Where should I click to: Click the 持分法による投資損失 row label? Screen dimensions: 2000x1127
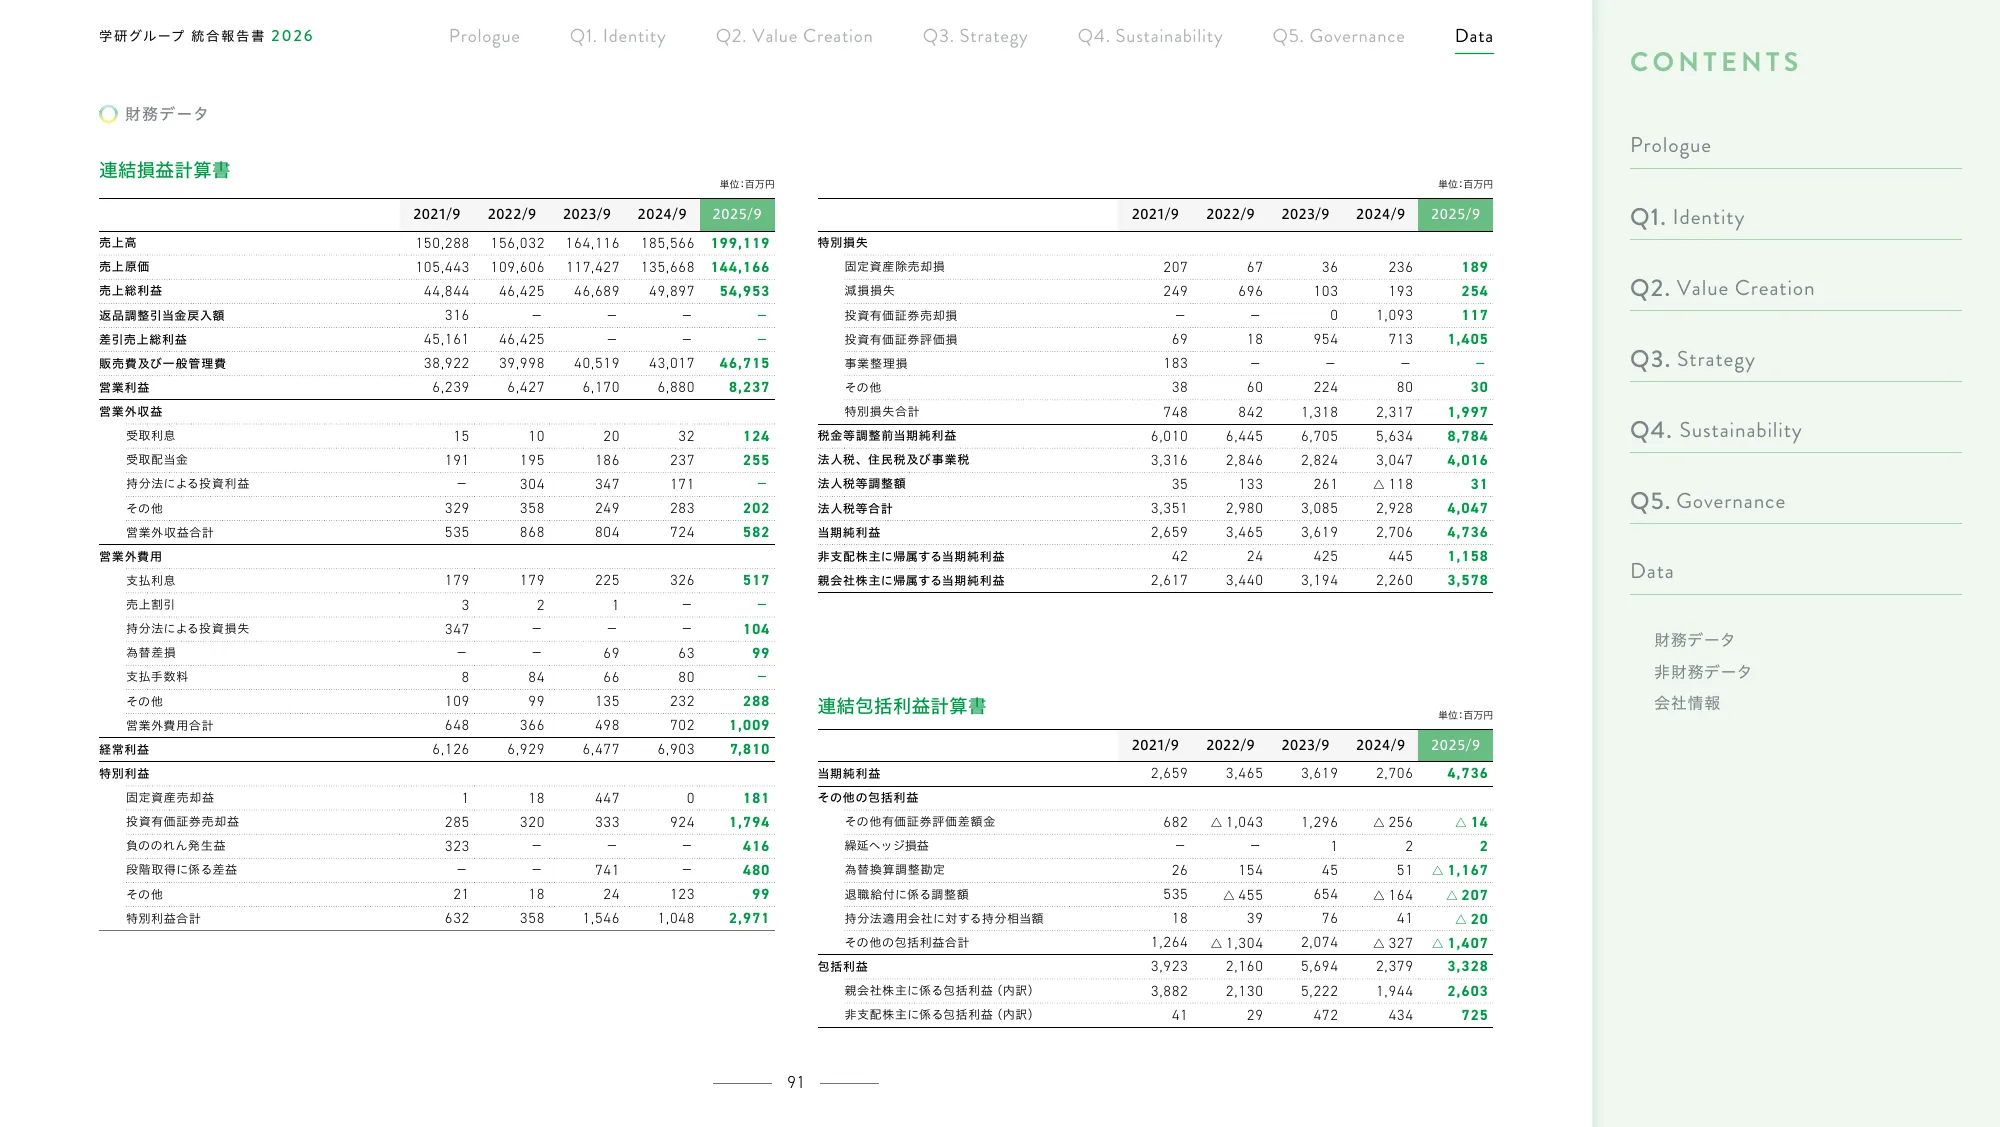point(188,629)
